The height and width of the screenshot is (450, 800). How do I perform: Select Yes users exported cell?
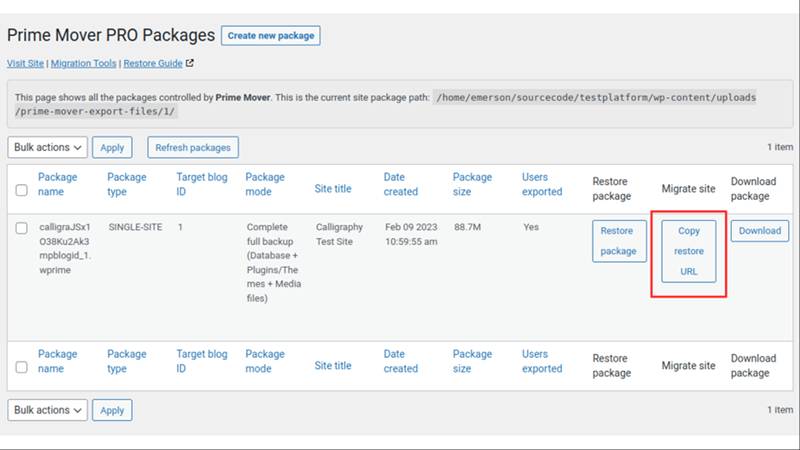[x=531, y=227]
